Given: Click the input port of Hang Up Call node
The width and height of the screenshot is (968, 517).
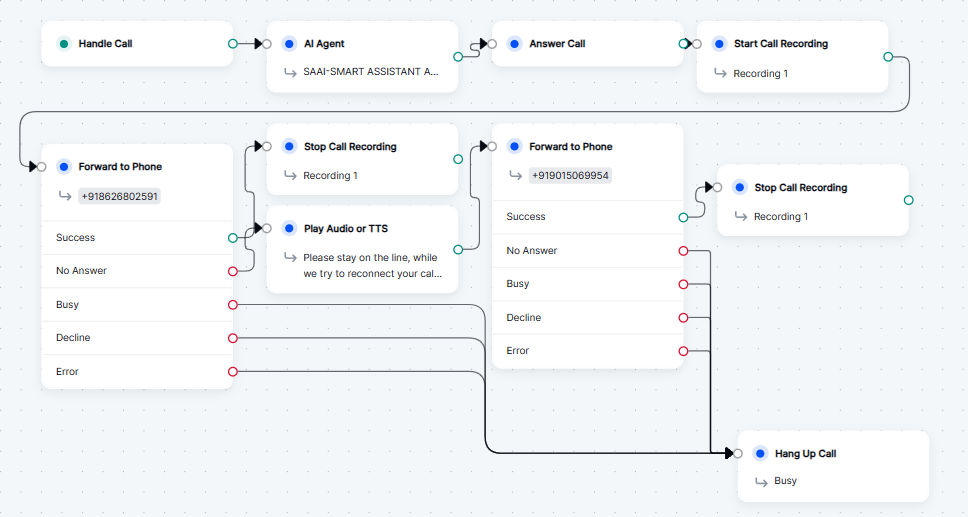Looking at the screenshot, I should 738,454.
